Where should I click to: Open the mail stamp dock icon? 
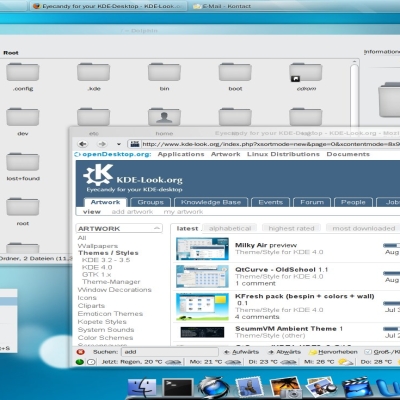coord(249,388)
